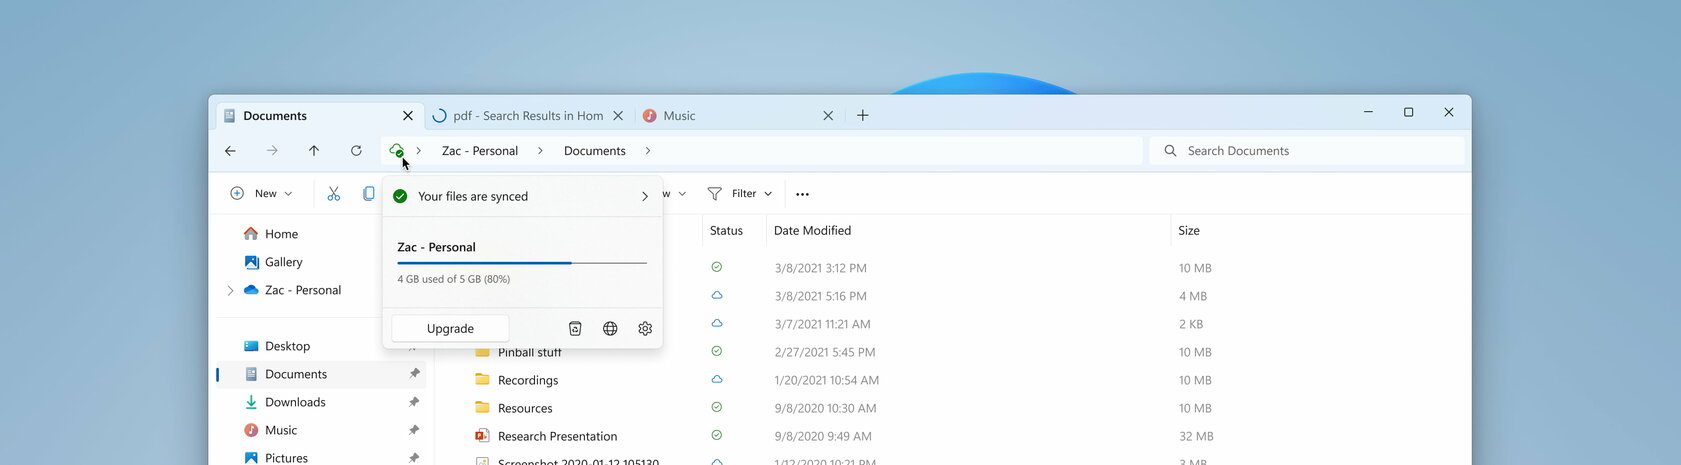Unpin Documents from Quick access
Image resolution: width=1681 pixels, height=465 pixels.
(x=414, y=374)
